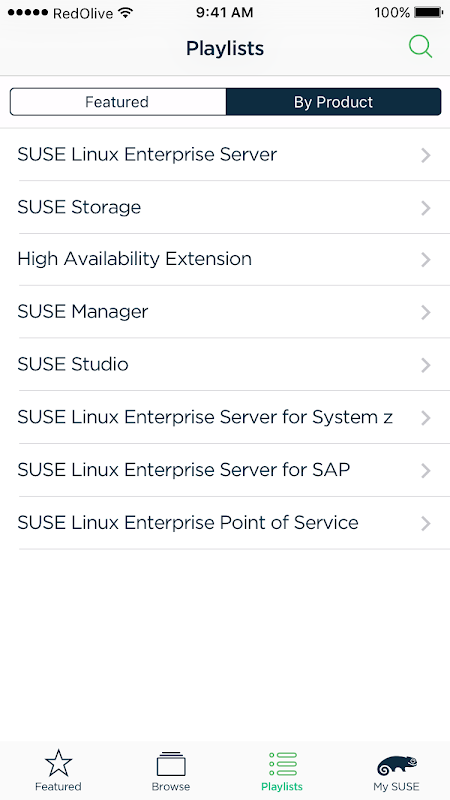The image size is (450, 800).
Task: Expand SUSE Linux Enterprise Server chevron
Action: click(426, 155)
